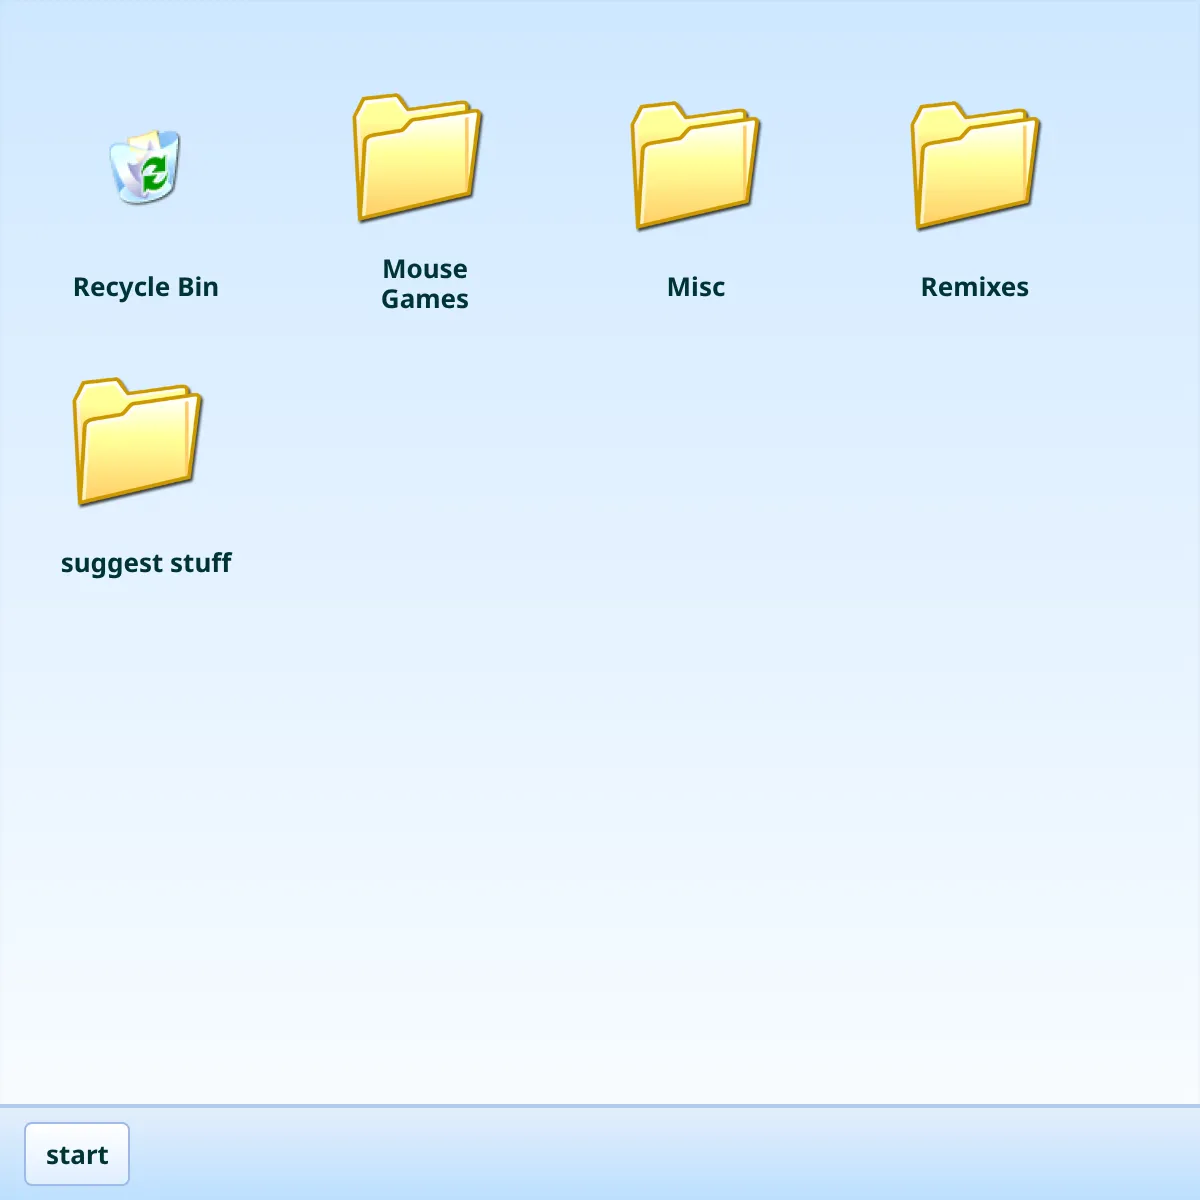
Task: Select the Remixes folder icon
Action: (973, 163)
